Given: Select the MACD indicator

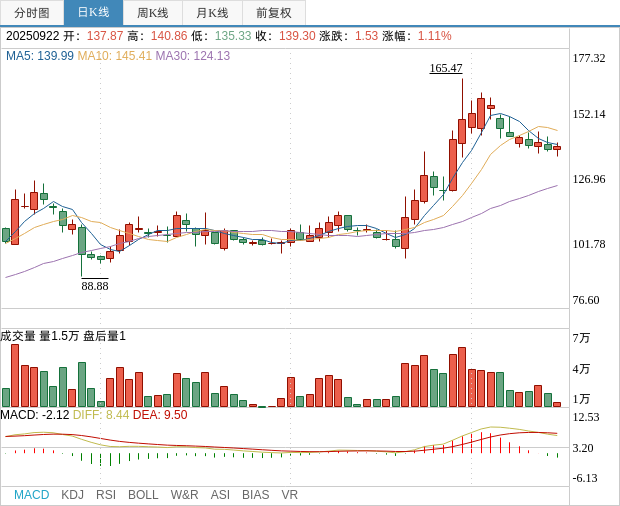Looking at the screenshot, I should click(x=31, y=495).
